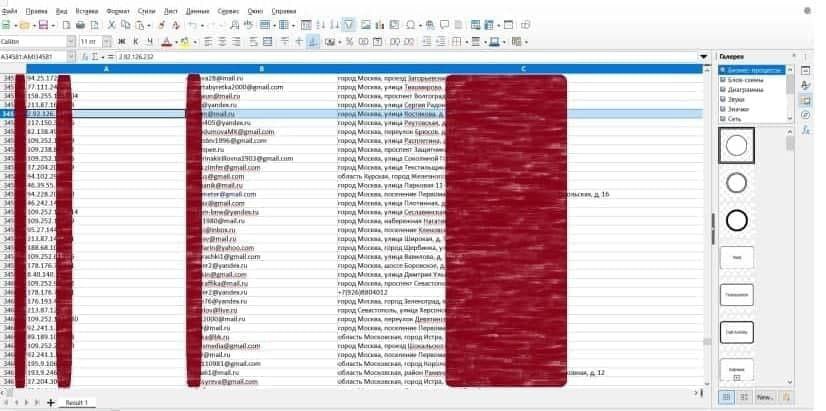This screenshot has height=411, width=826.
Task: Select the Result 1 sheet tab
Action: pos(77,403)
